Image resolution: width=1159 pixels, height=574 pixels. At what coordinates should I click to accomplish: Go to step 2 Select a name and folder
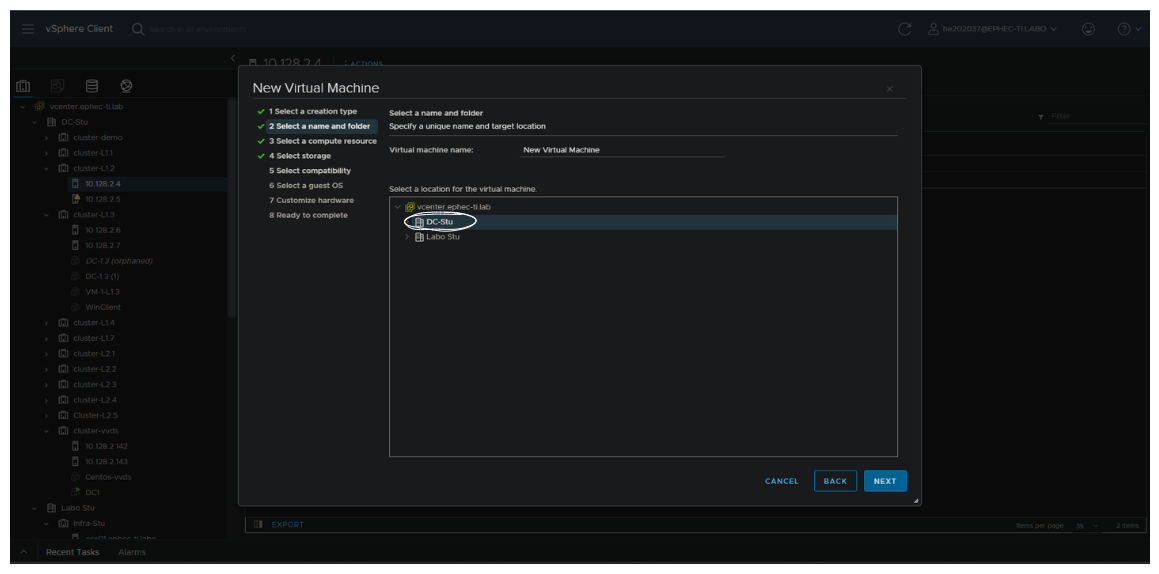(319, 126)
